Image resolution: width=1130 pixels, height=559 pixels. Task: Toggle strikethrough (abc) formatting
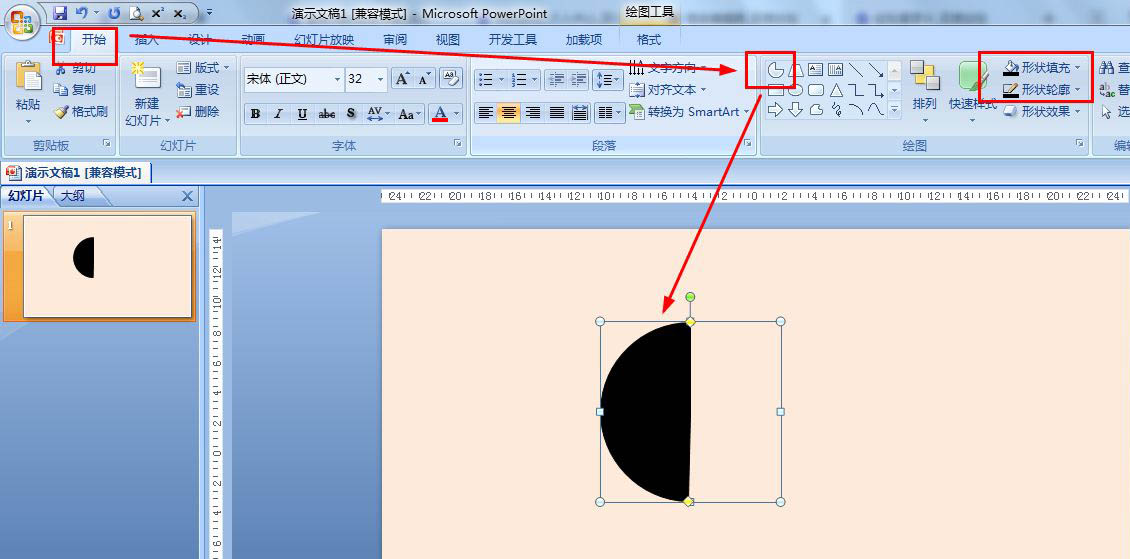pos(326,114)
